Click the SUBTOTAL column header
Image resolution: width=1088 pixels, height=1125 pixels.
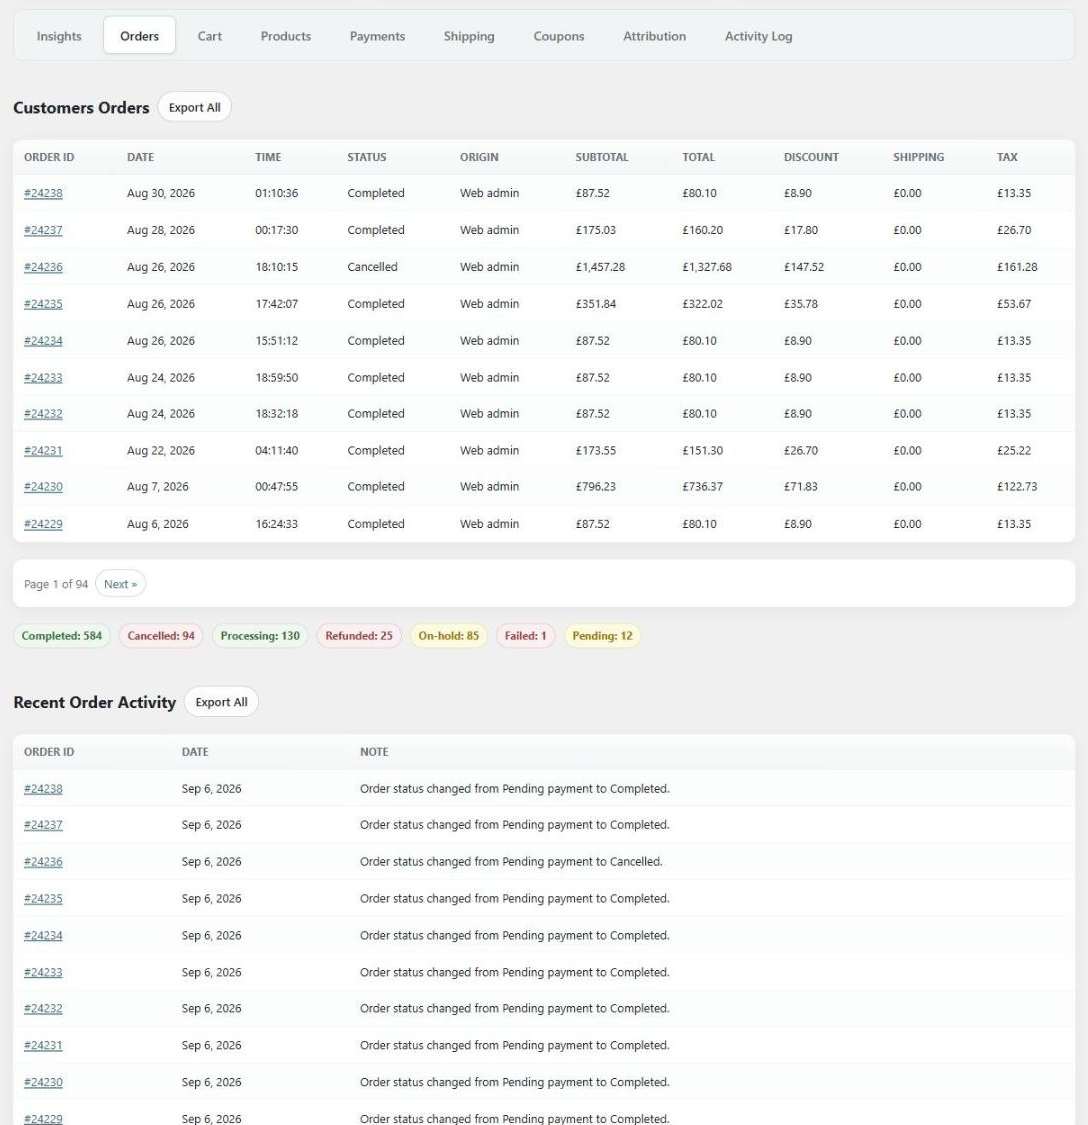click(x=601, y=157)
